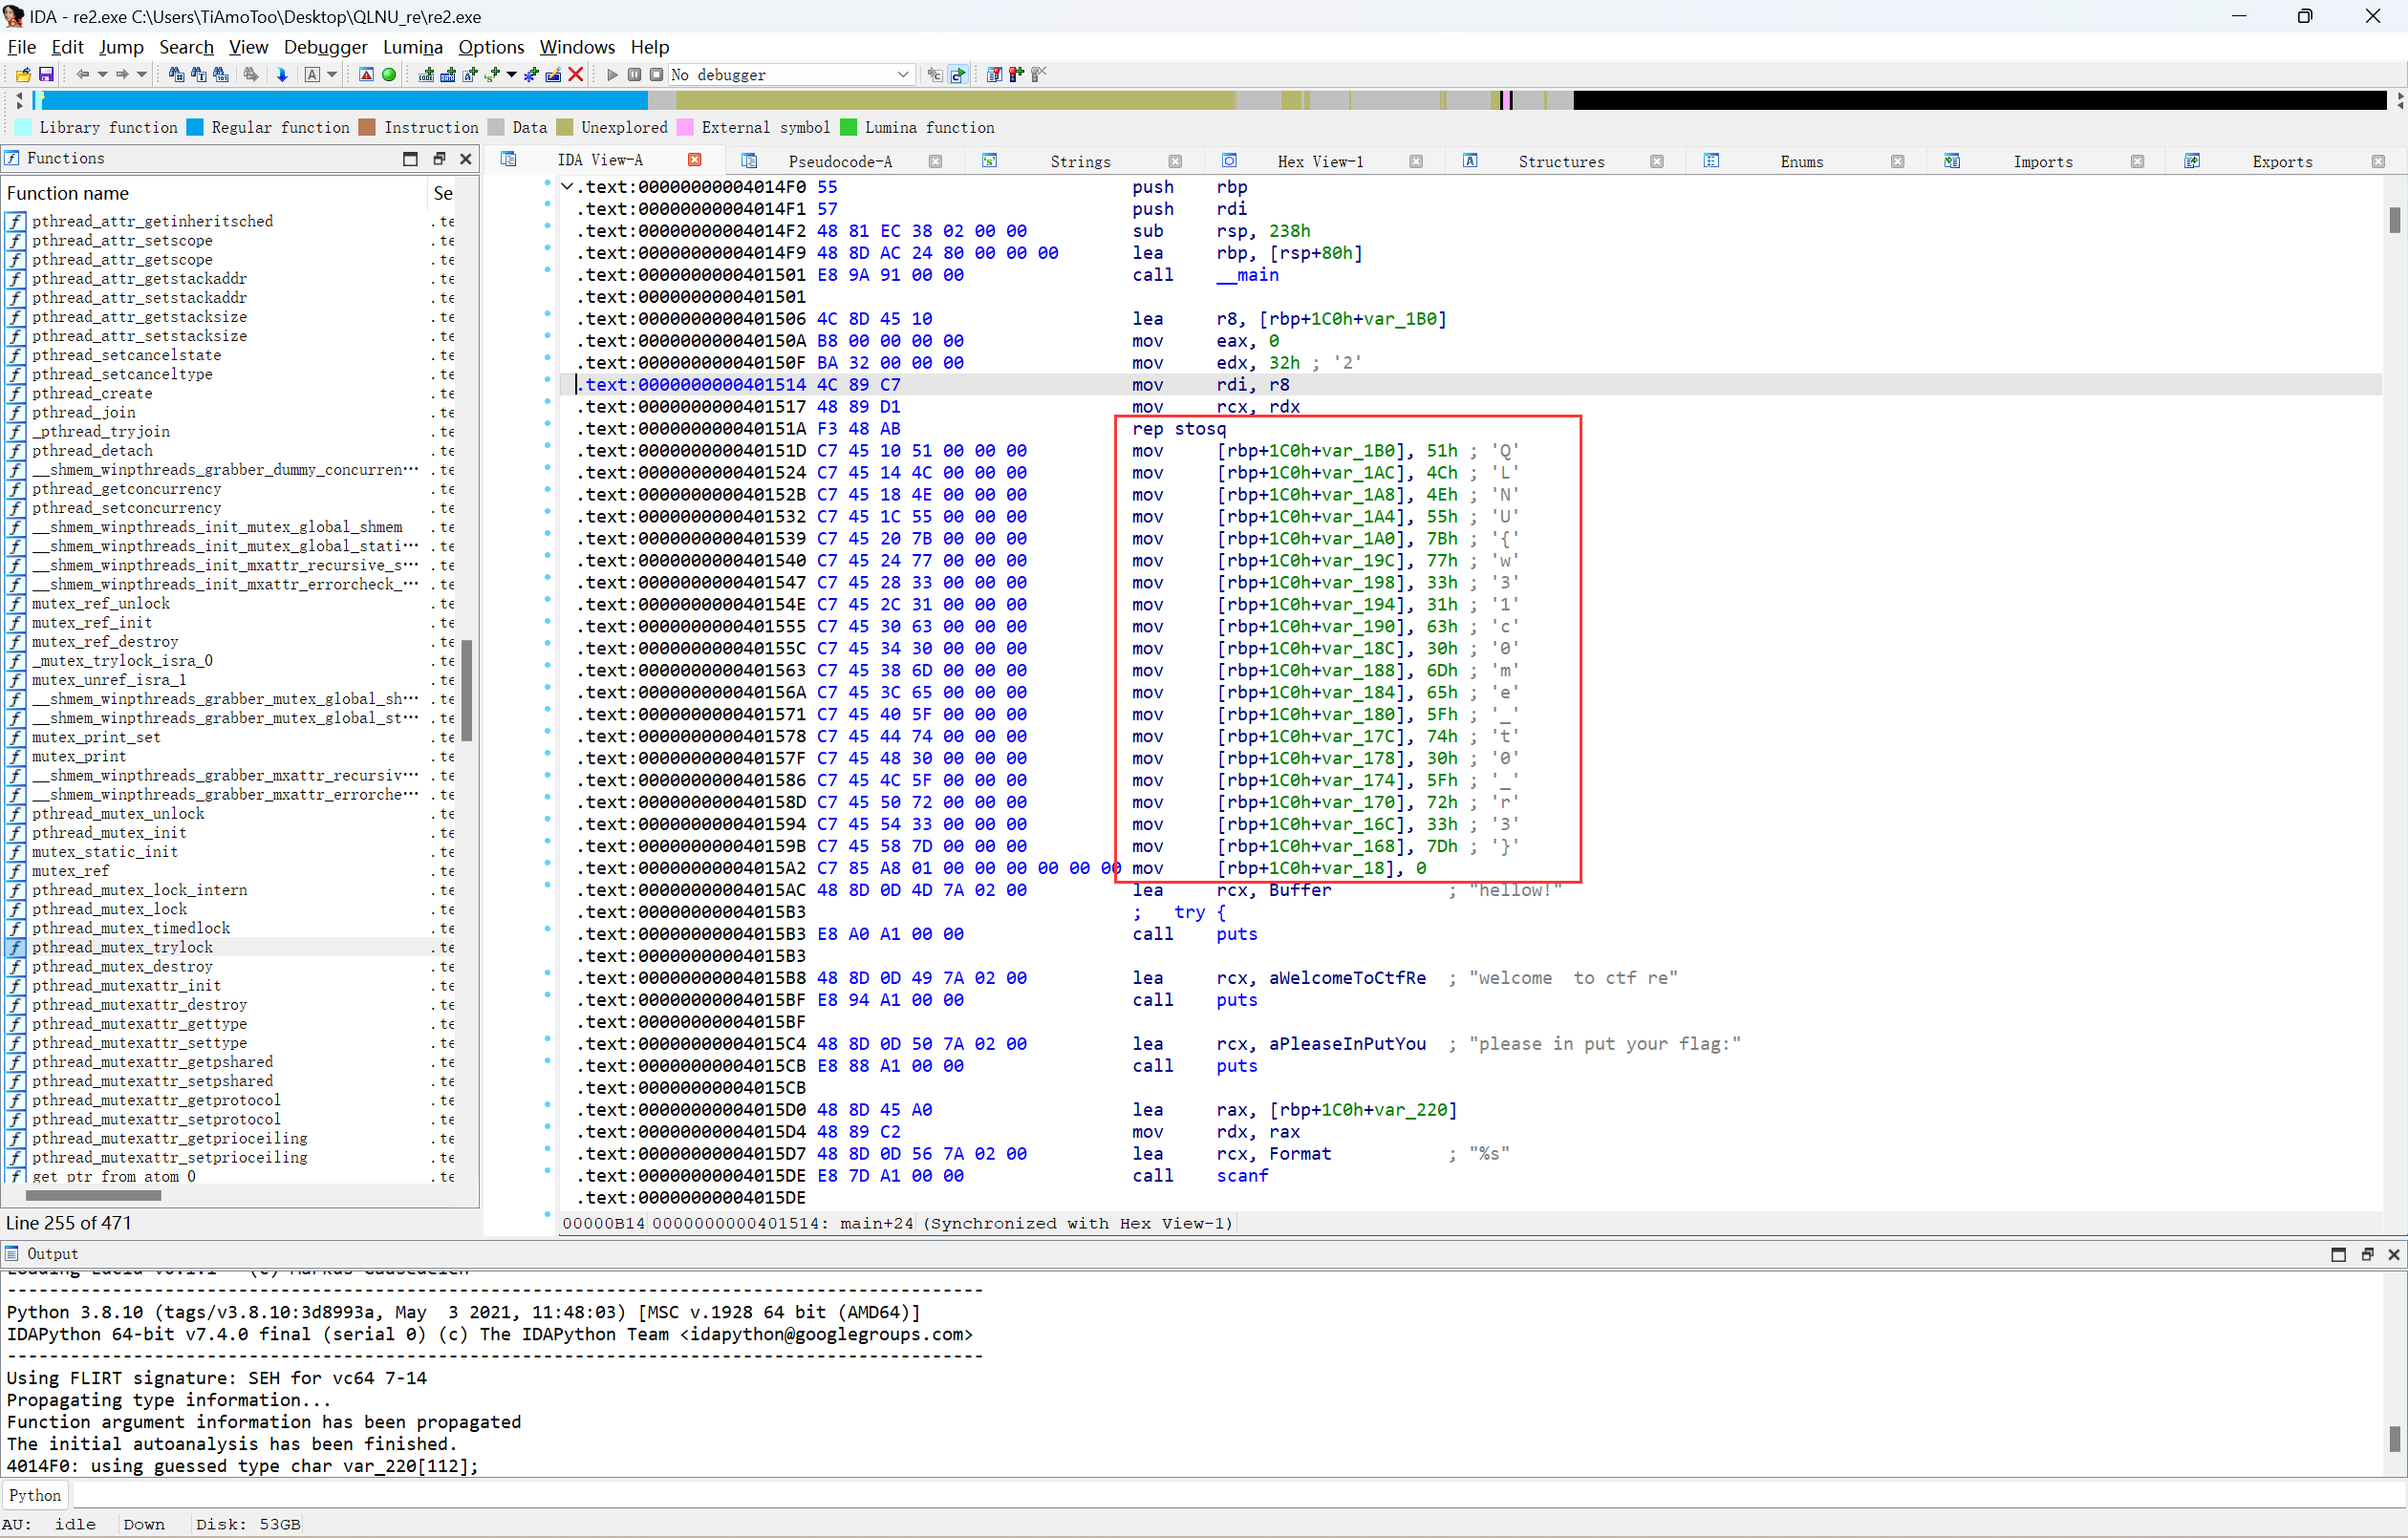Float the Functions panel with the undock button
2408x1538 pixels.
pyautogui.click(x=438, y=159)
